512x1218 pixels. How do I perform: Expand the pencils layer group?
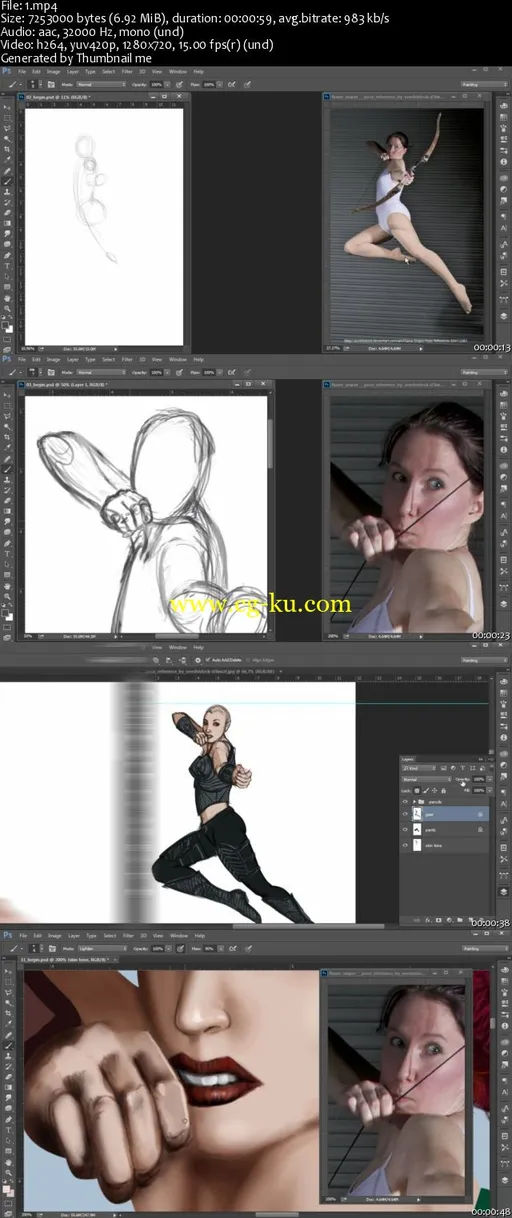coord(415,802)
